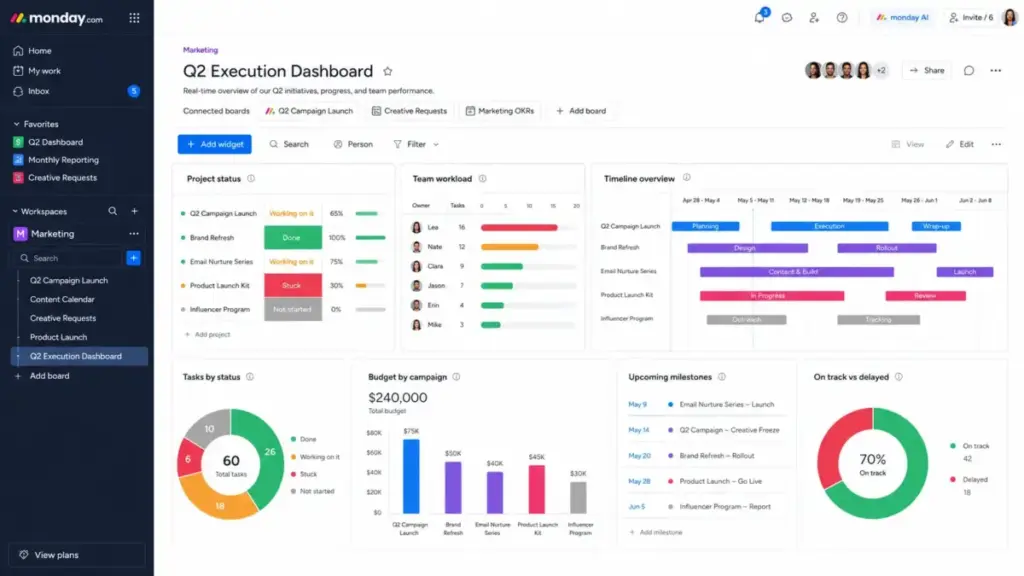Click the View toolbar button

[x=908, y=144]
